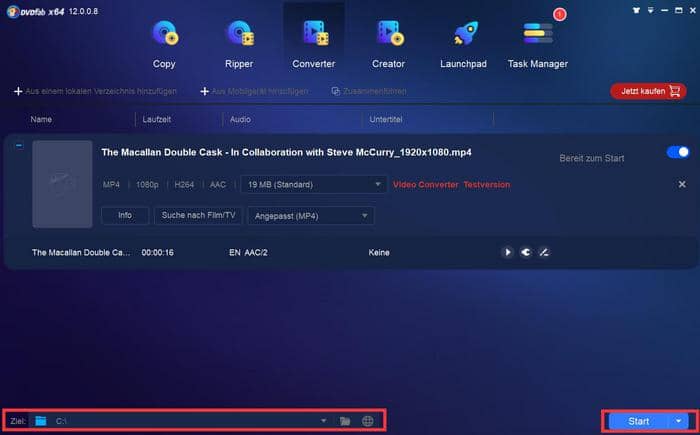Click 'Aus Mobilgerät hinzufügen'
Image resolution: width=700 pixels, height=435 pixels.
[x=254, y=91]
